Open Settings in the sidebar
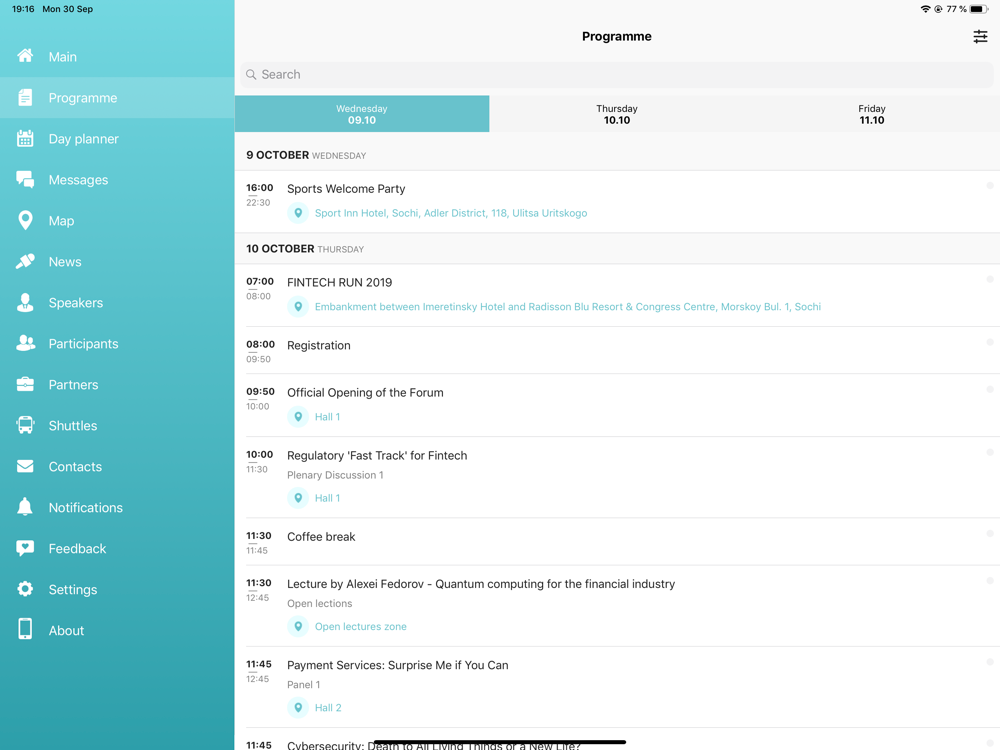 [x=117, y=589]
